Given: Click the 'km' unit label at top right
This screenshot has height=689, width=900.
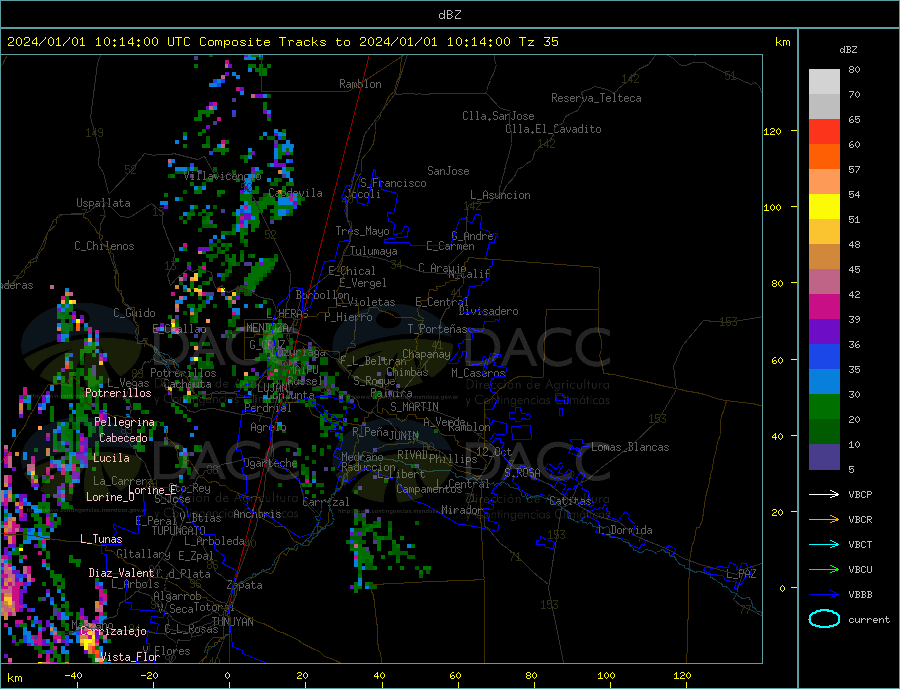Looking at the screenshot, I should (x=782, y=42).
